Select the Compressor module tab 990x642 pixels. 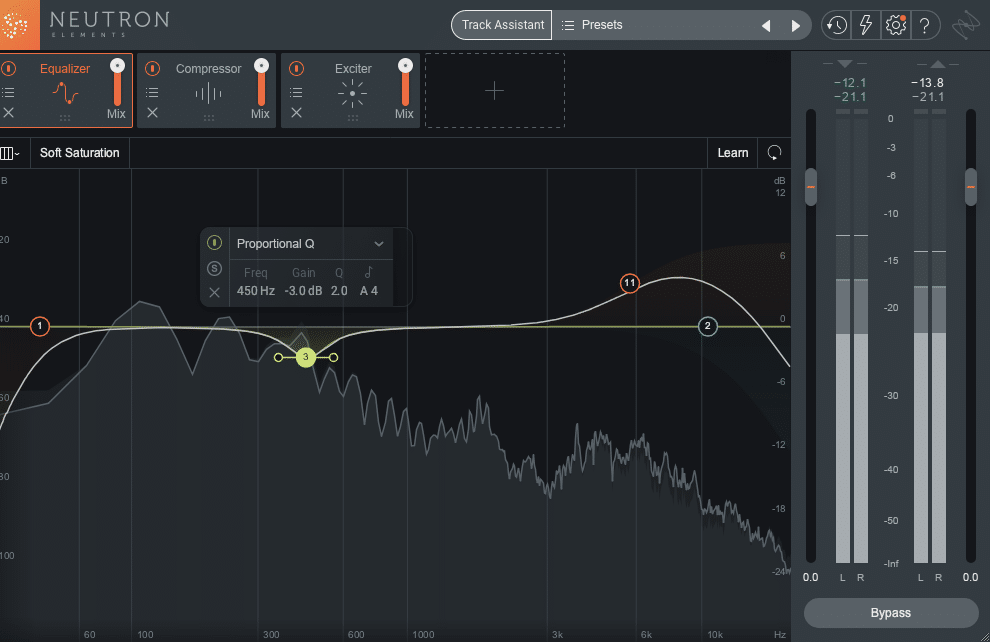coord(206,90)
